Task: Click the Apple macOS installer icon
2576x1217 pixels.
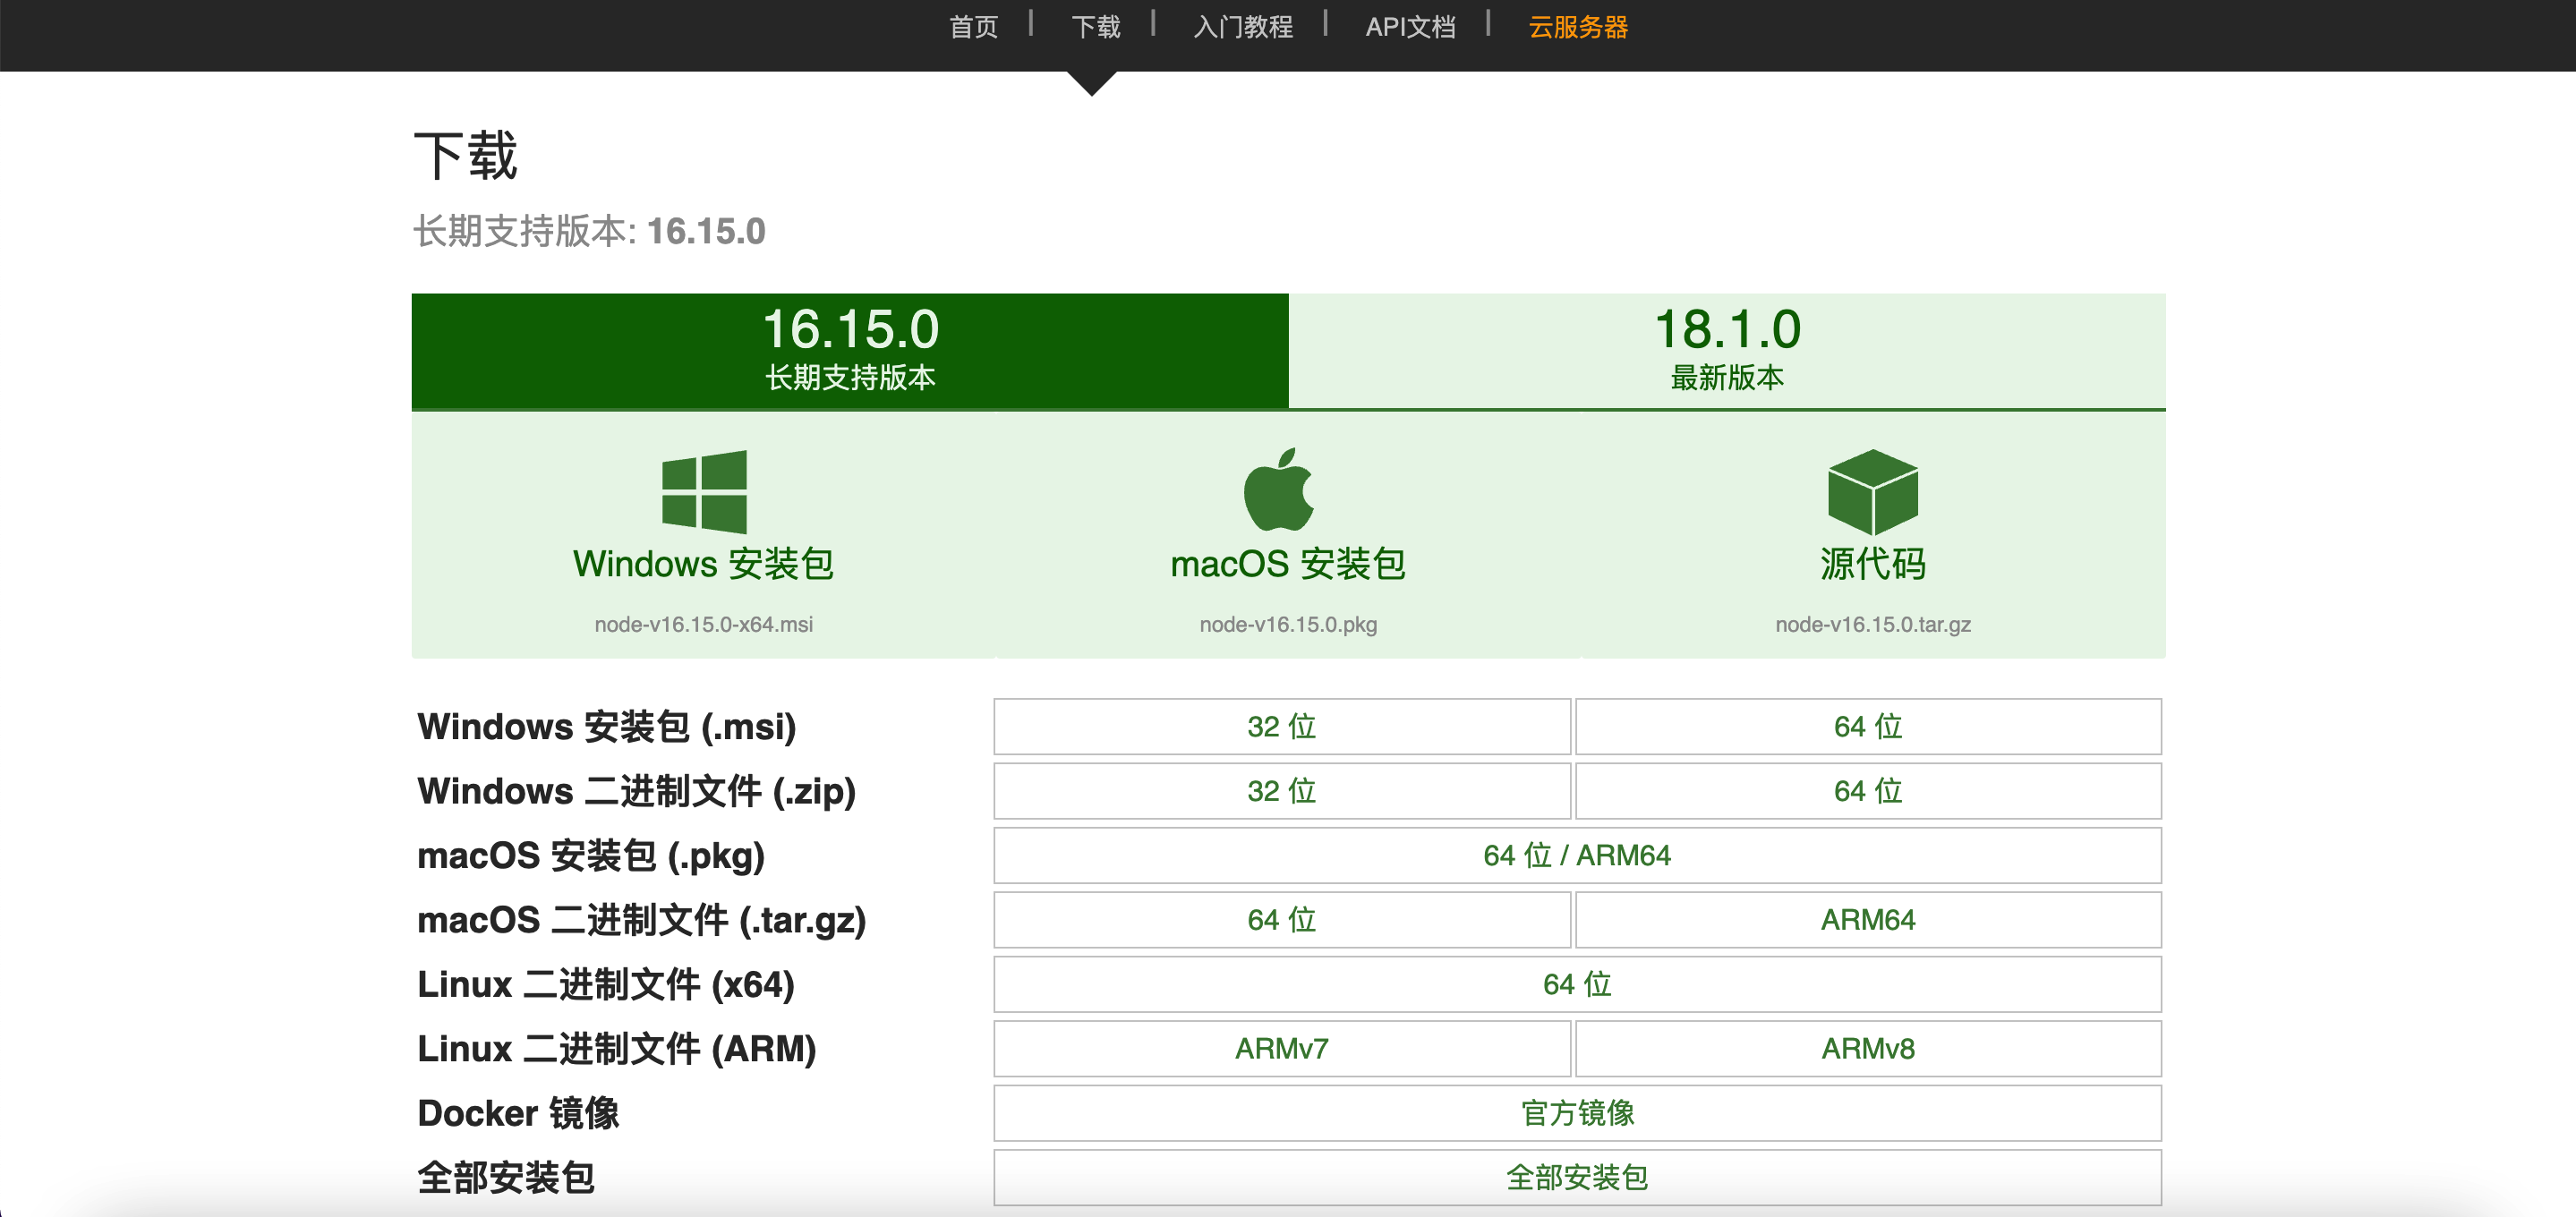Action: point(1278,490)
